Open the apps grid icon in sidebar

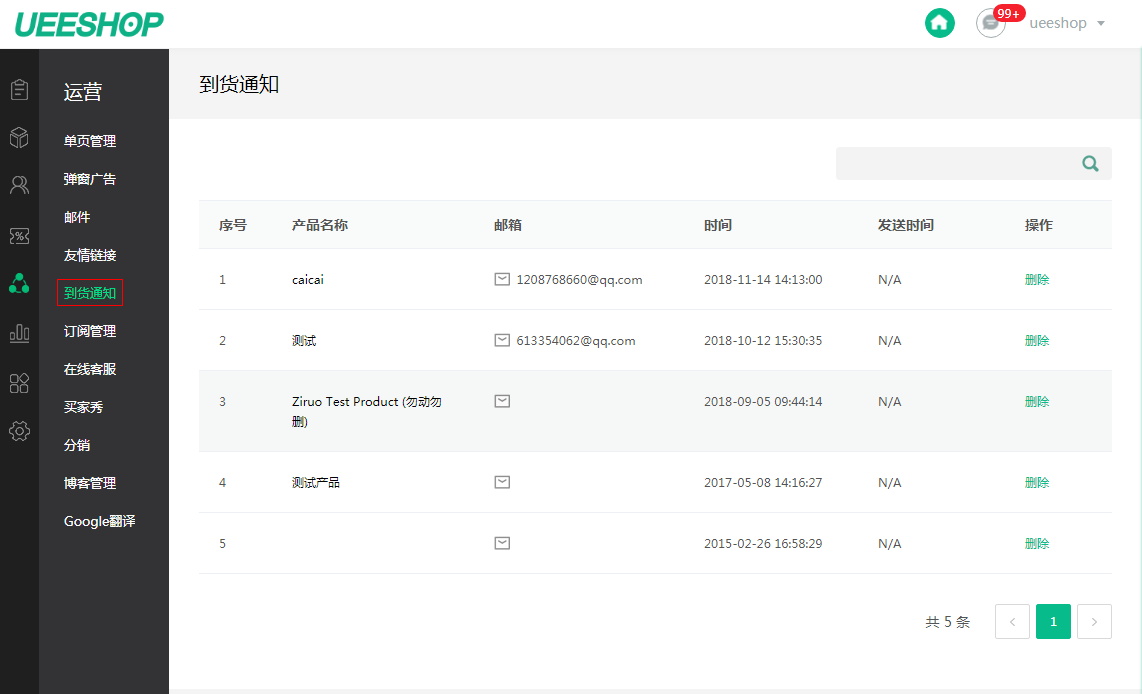[x=20, y=383]
